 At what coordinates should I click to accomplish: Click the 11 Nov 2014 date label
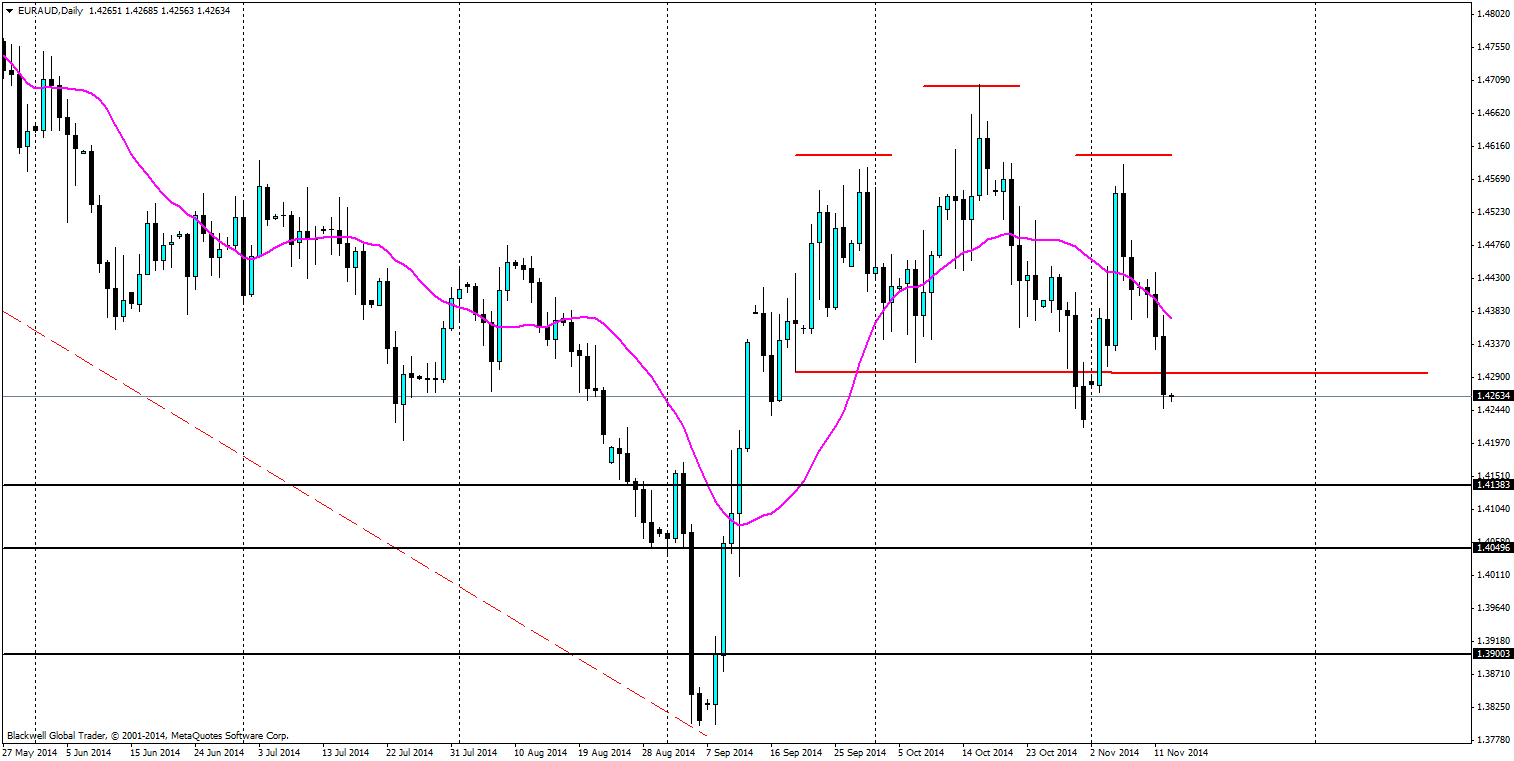1181,752
